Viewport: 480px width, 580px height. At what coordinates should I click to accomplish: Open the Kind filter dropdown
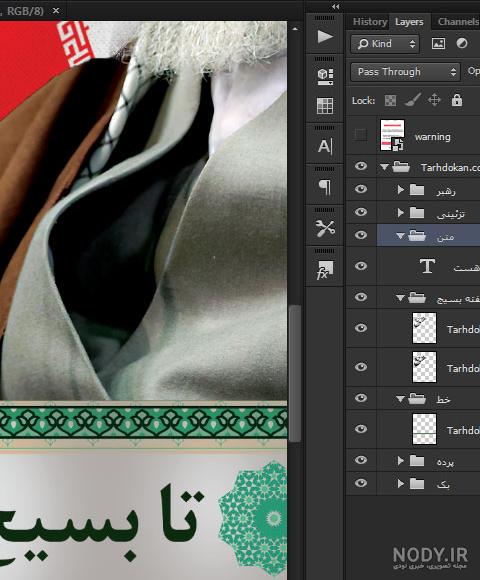pos(385,44)
